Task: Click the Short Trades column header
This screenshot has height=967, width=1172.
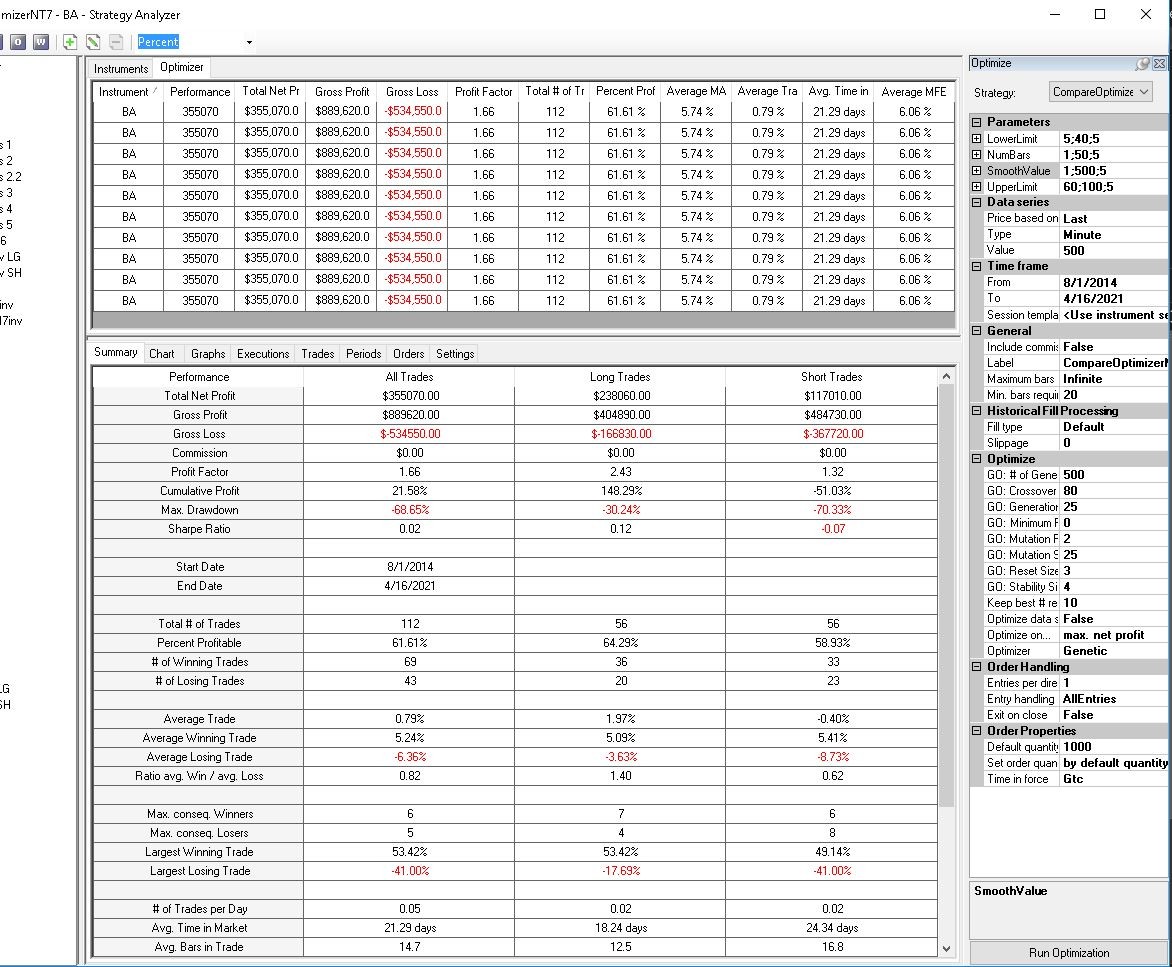Action: [x=831, y=377]
